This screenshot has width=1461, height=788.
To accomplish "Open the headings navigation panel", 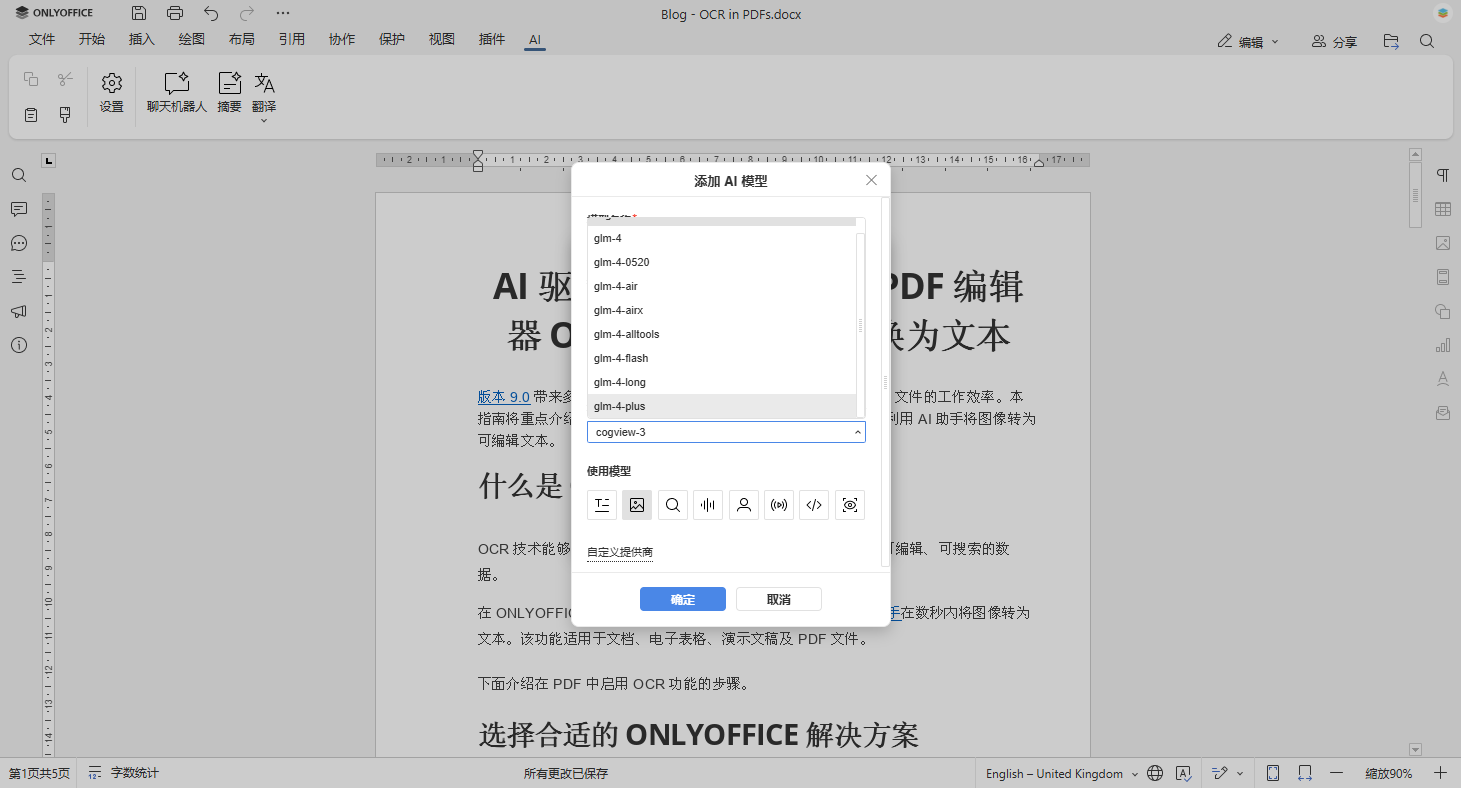I will [x=18, y=277].
